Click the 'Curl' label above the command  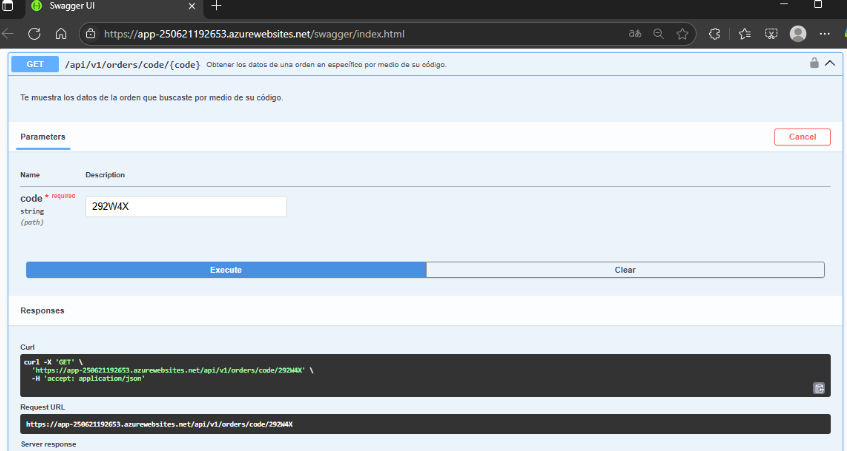click(27, 347)
